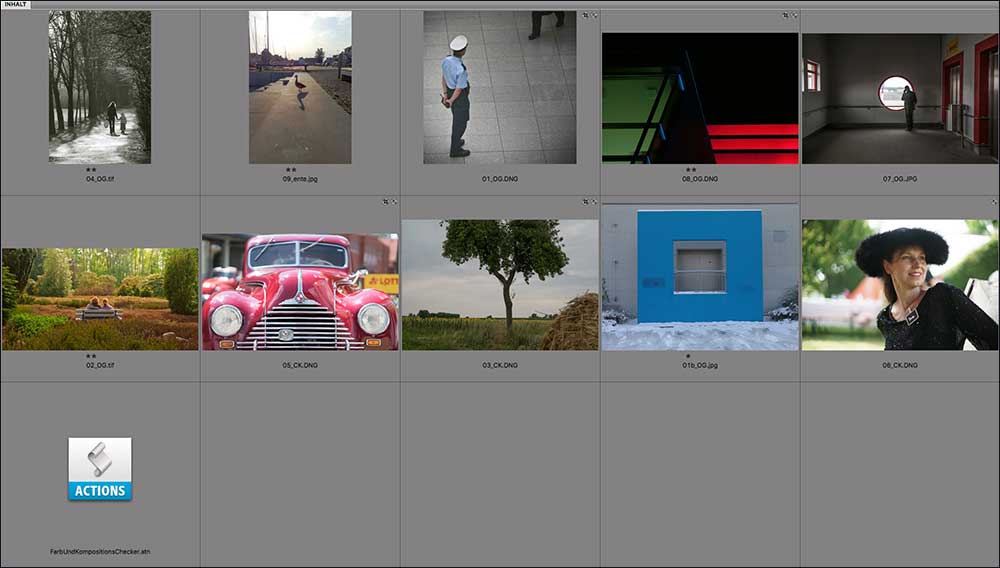1000x568 pixels.
Task: Click the two-star rating above 09_ente.jpg
Action: point(291,170)
